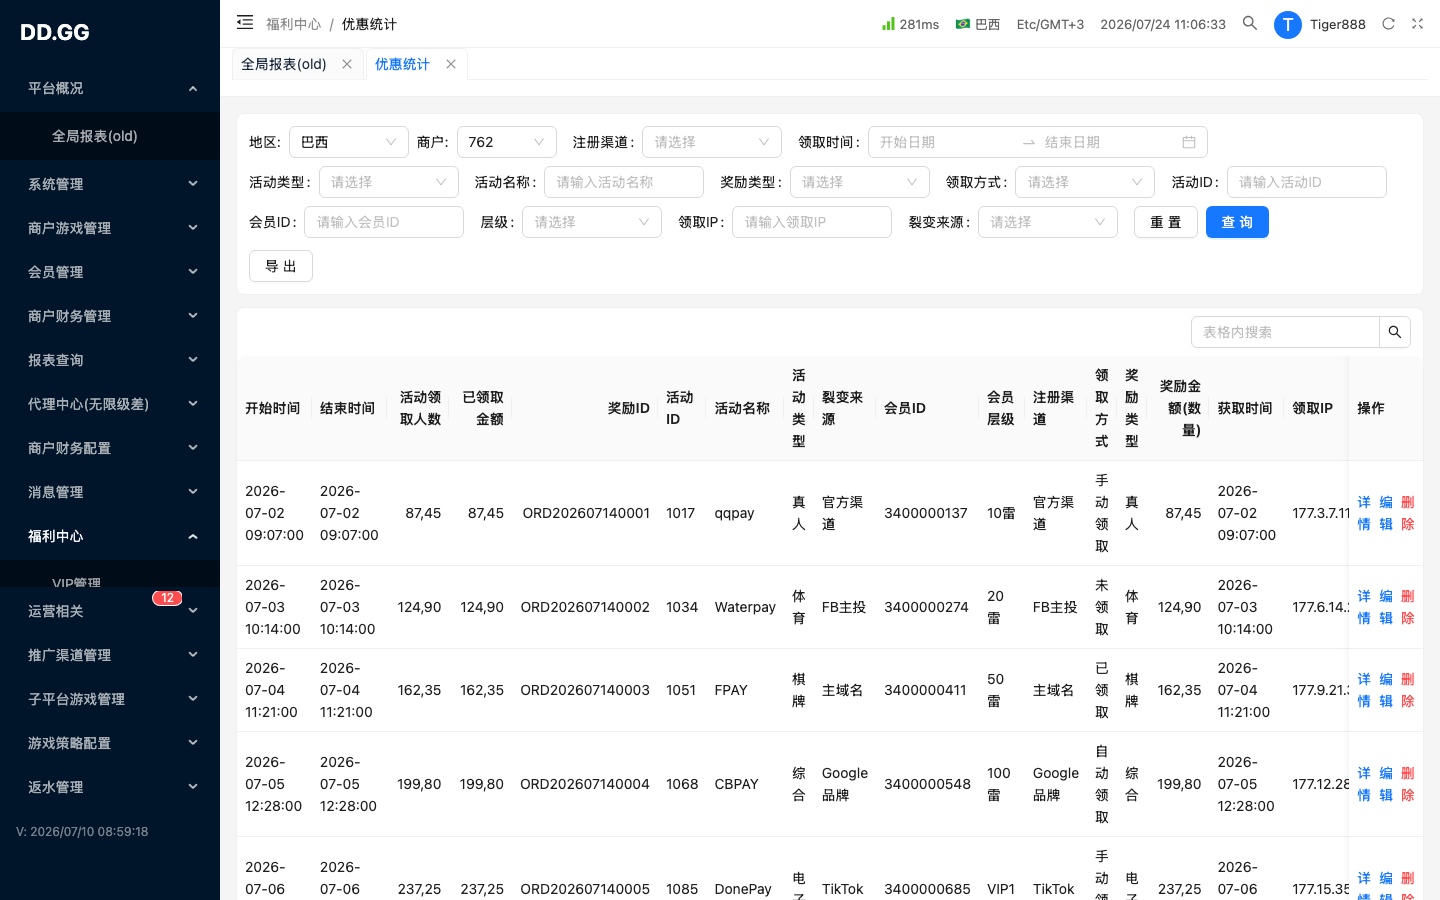
Task: Click the 查询 search button
Action: pos(1237,222)
